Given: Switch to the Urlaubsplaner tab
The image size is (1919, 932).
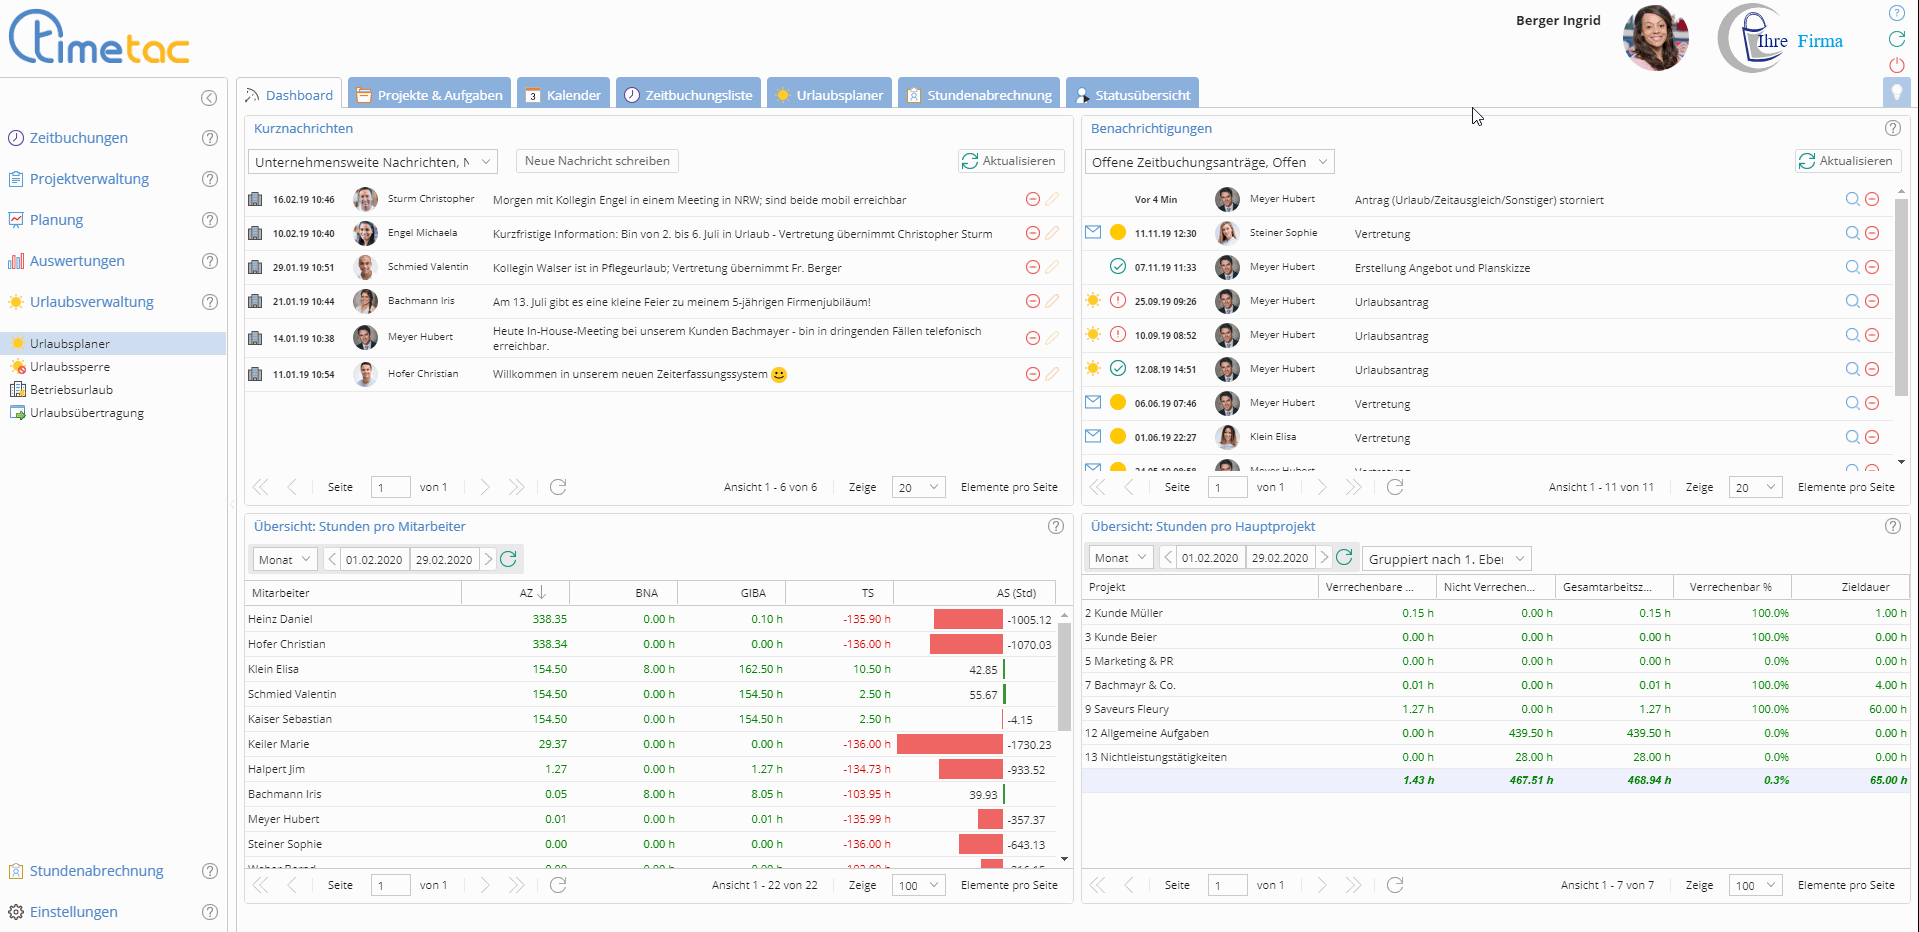Looking at the screenshot, I should [829, 95].
